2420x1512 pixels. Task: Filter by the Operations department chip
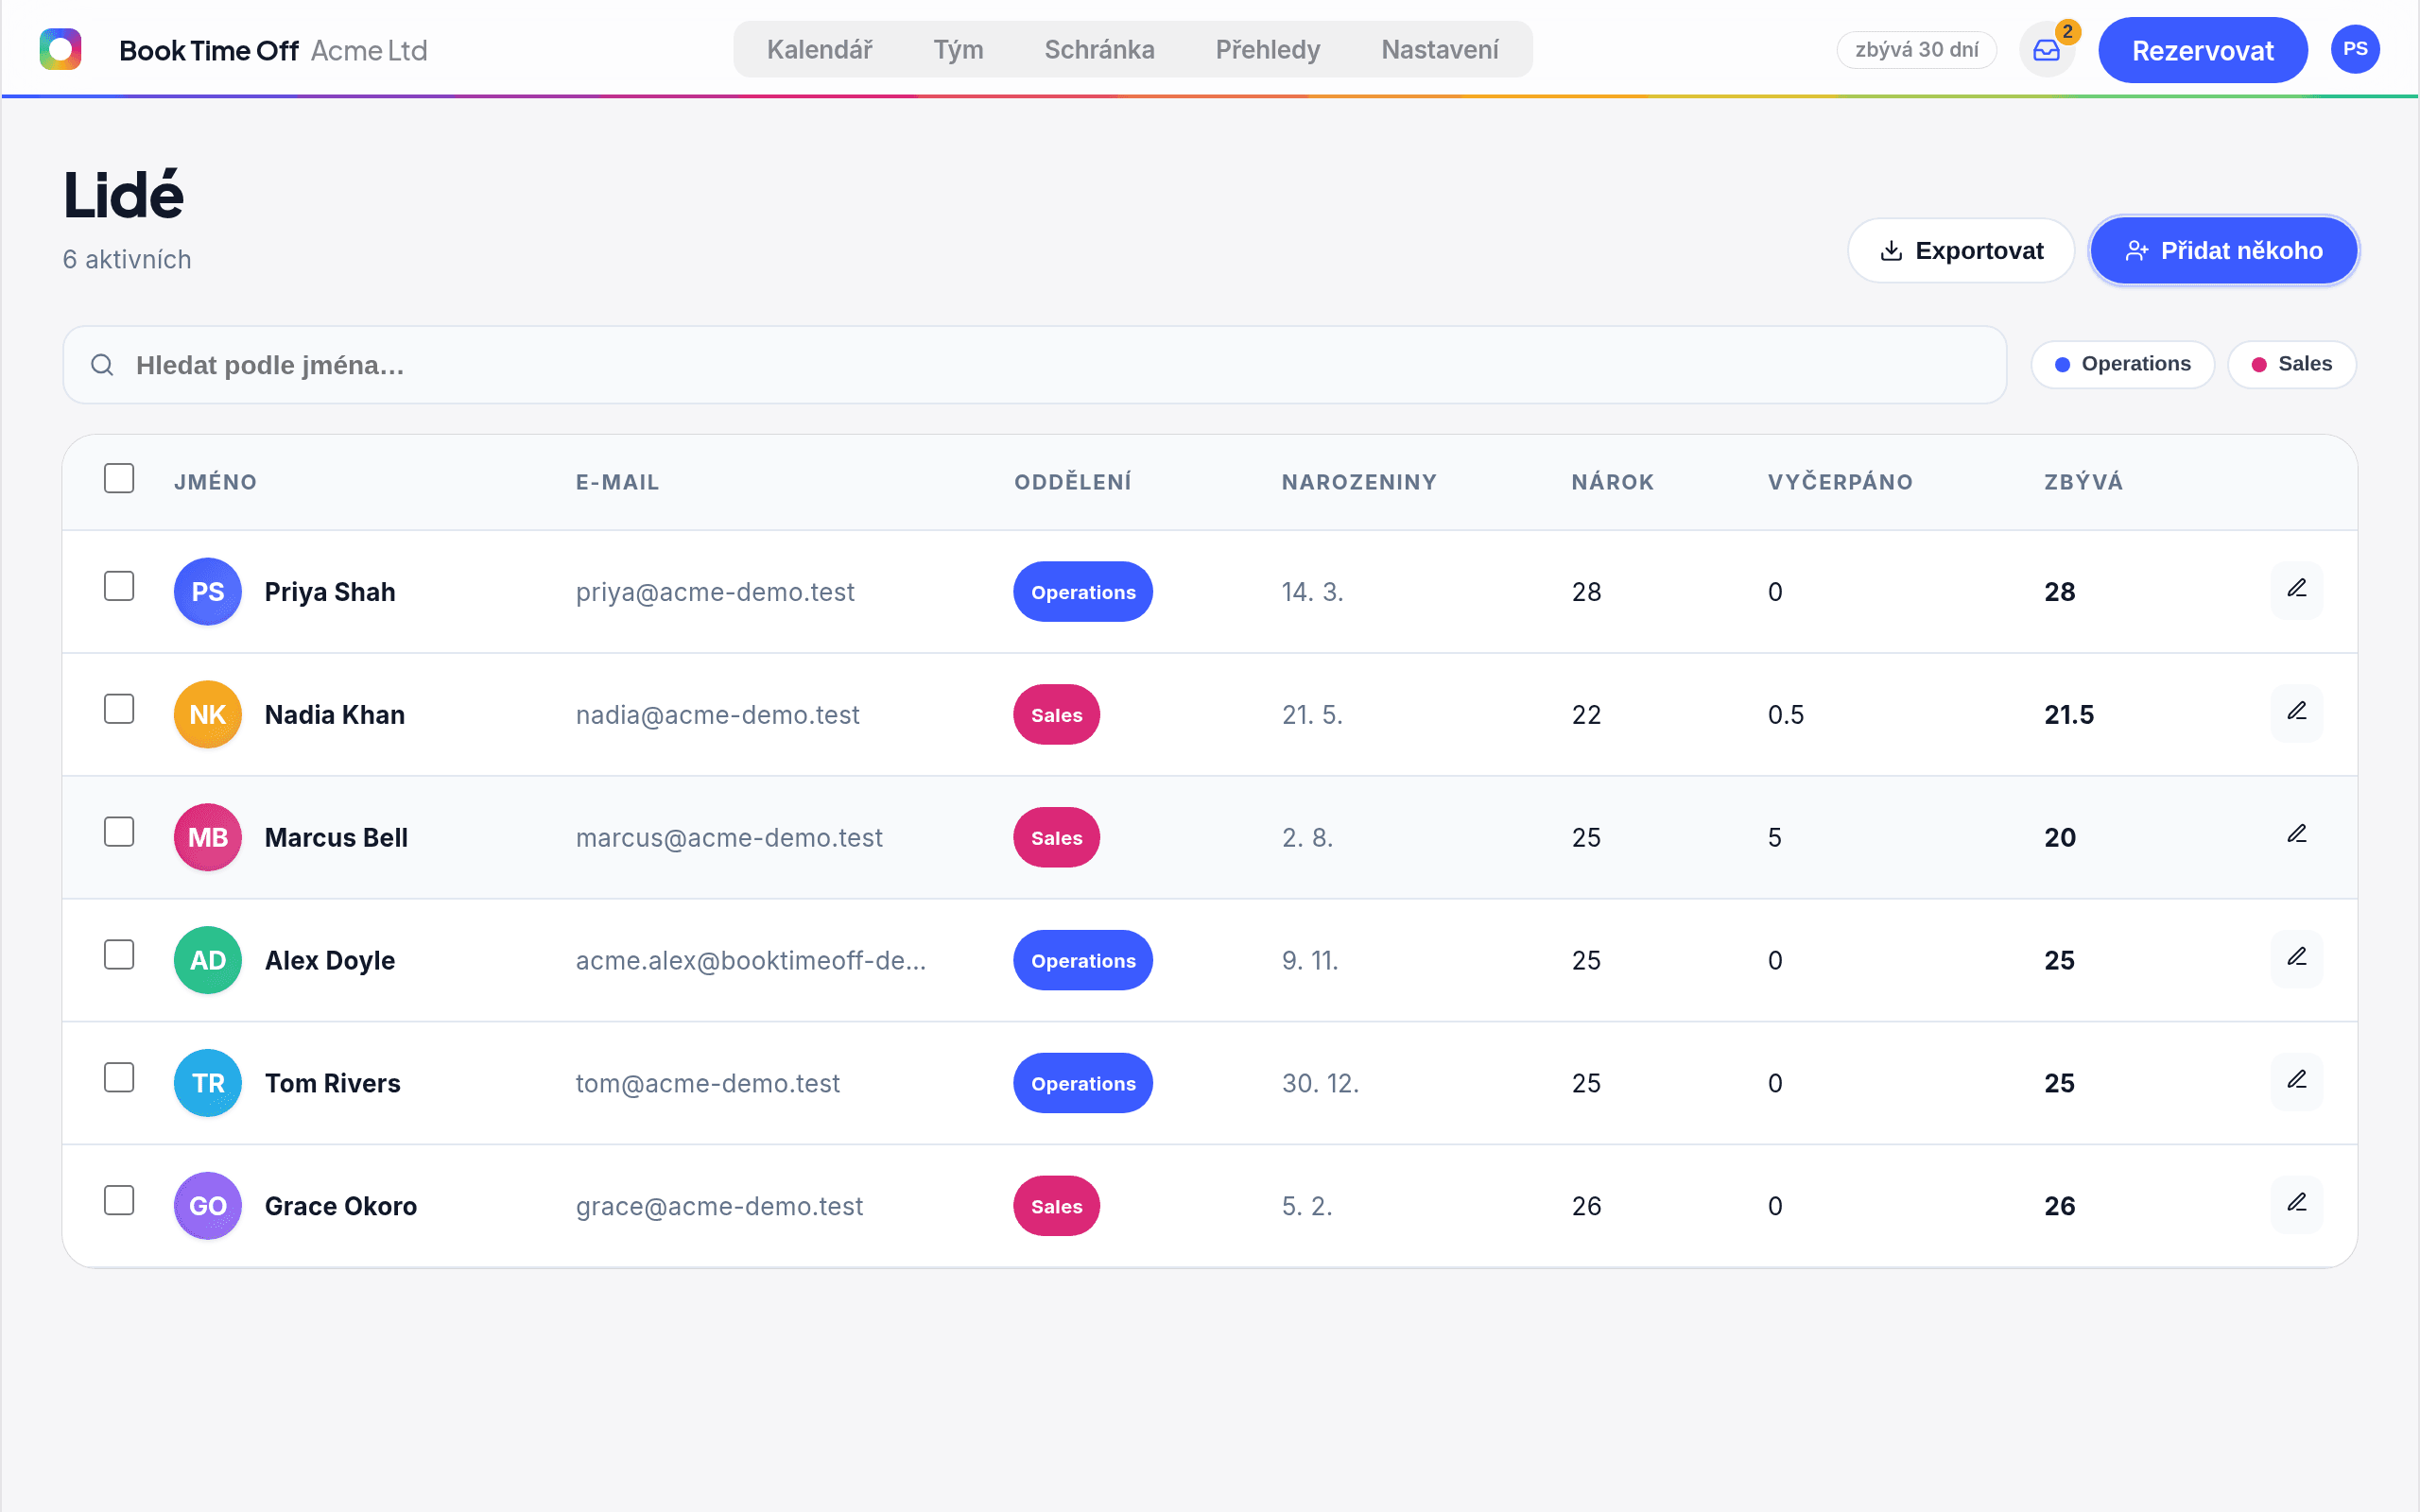2123,364
